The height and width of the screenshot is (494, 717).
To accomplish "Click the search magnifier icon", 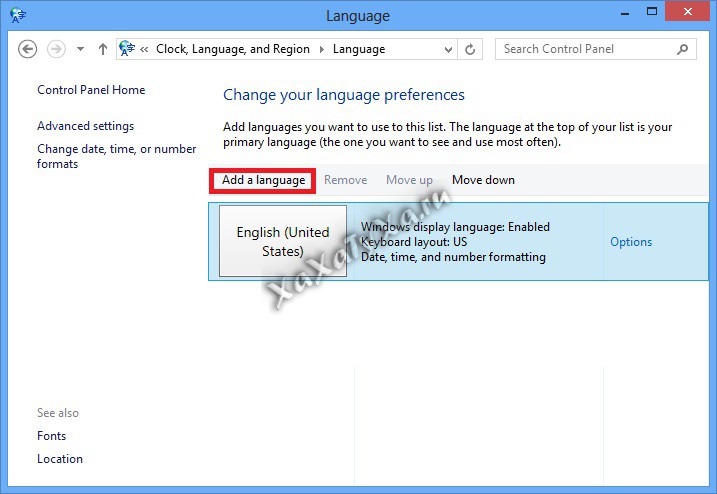I will coord(683,49).
